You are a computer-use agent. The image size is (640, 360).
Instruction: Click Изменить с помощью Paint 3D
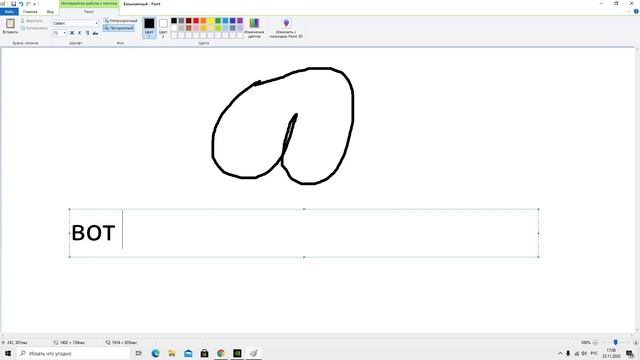tap(286, 28)
